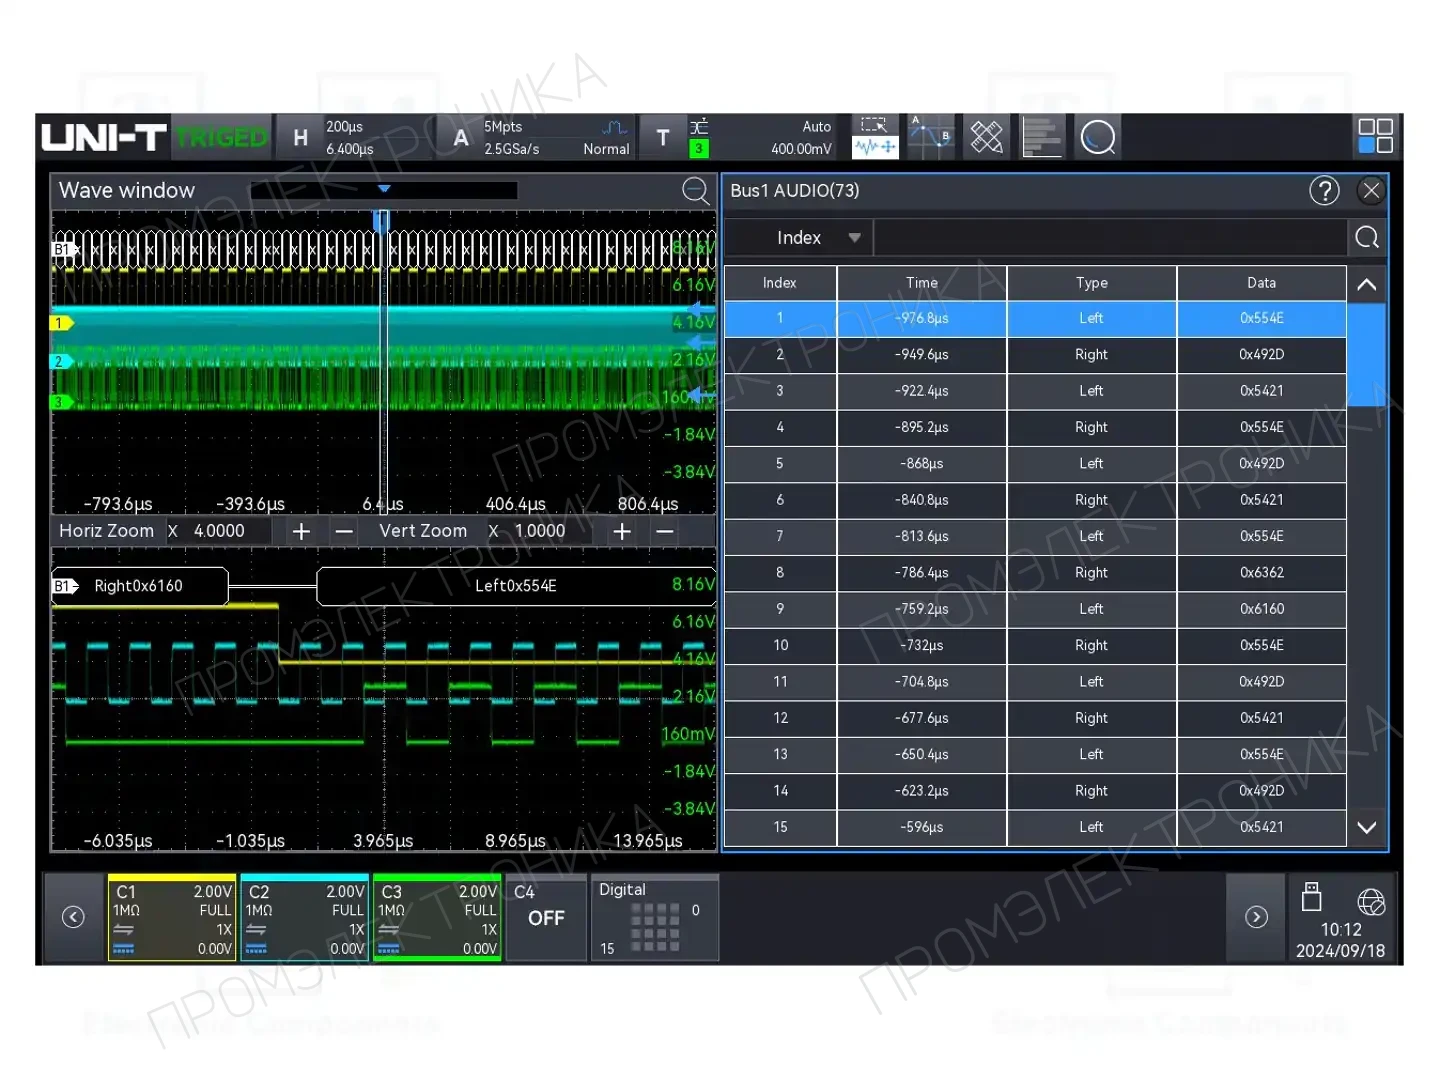Increase Horiz Zoom with plus button

tap(301, 532)
